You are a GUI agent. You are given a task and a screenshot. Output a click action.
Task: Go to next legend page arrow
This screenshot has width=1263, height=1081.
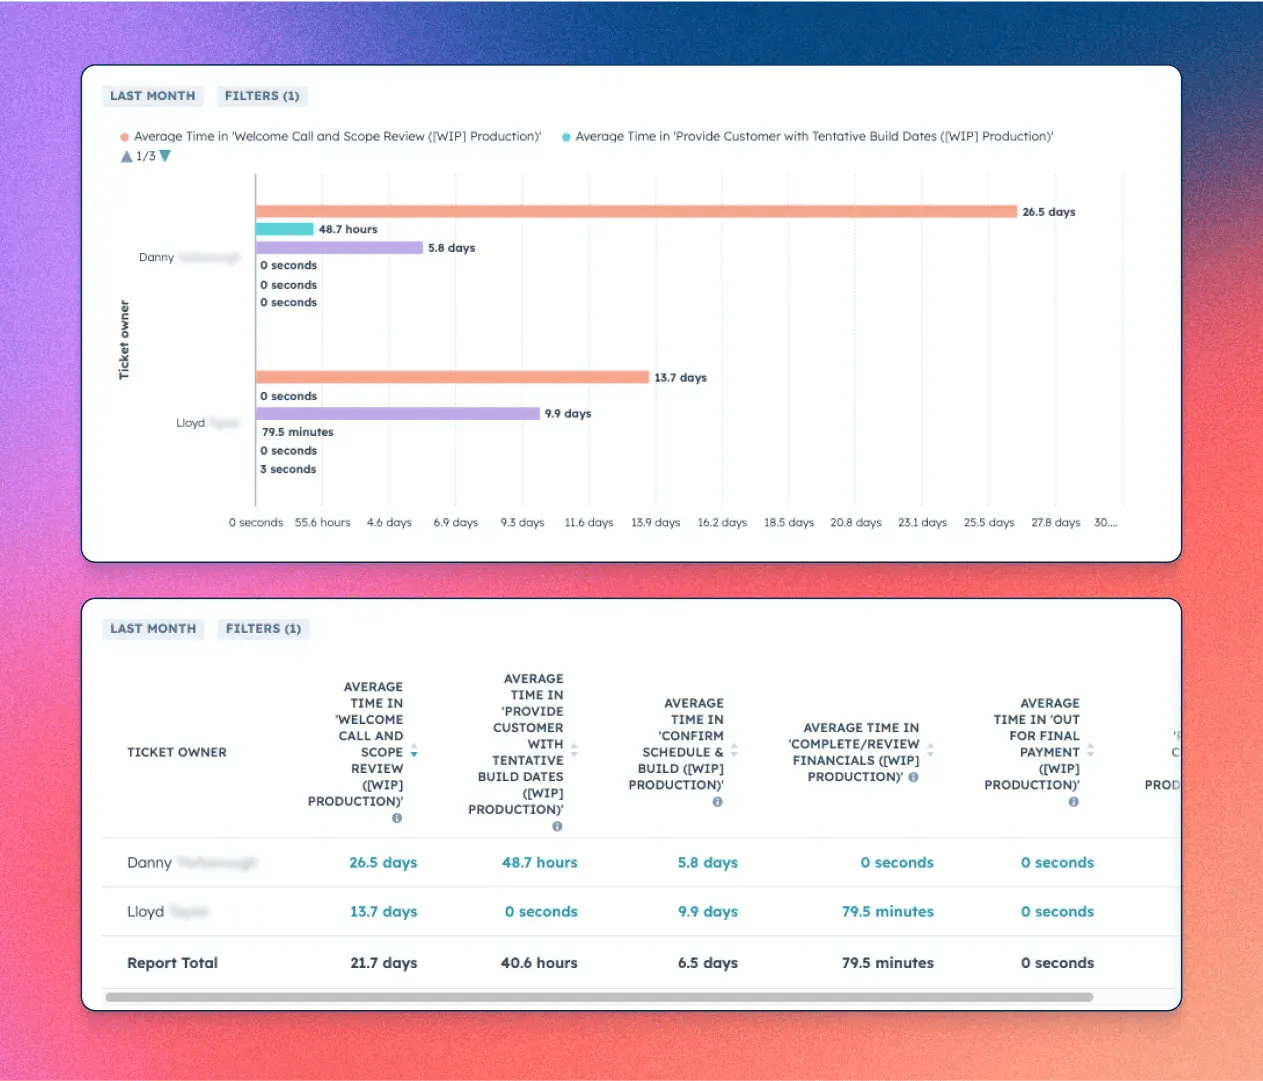coord(166,156)
